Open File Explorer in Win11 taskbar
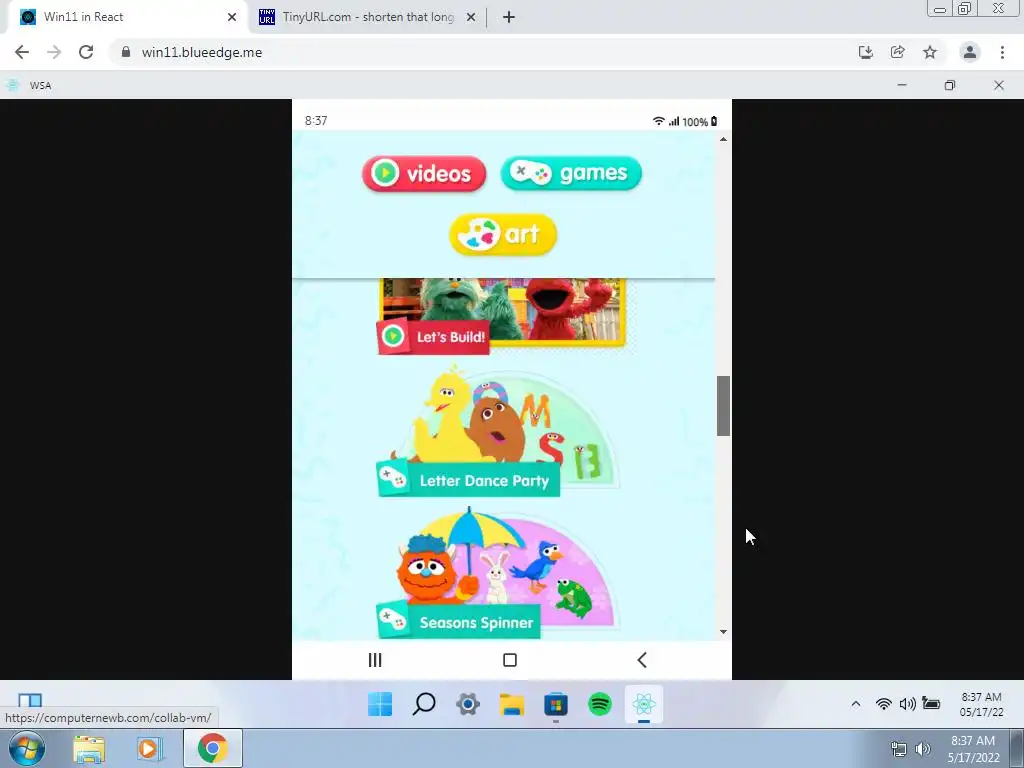The image size is (1024, 768). point(512,704)
